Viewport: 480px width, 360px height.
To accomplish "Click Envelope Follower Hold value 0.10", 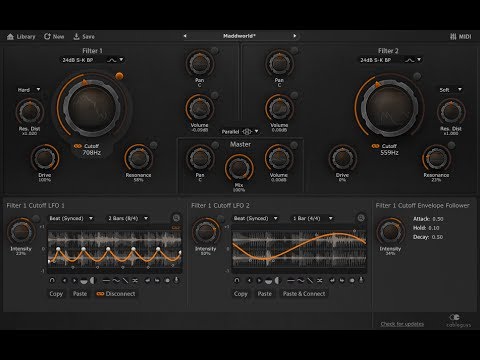I will click(434, 228).
